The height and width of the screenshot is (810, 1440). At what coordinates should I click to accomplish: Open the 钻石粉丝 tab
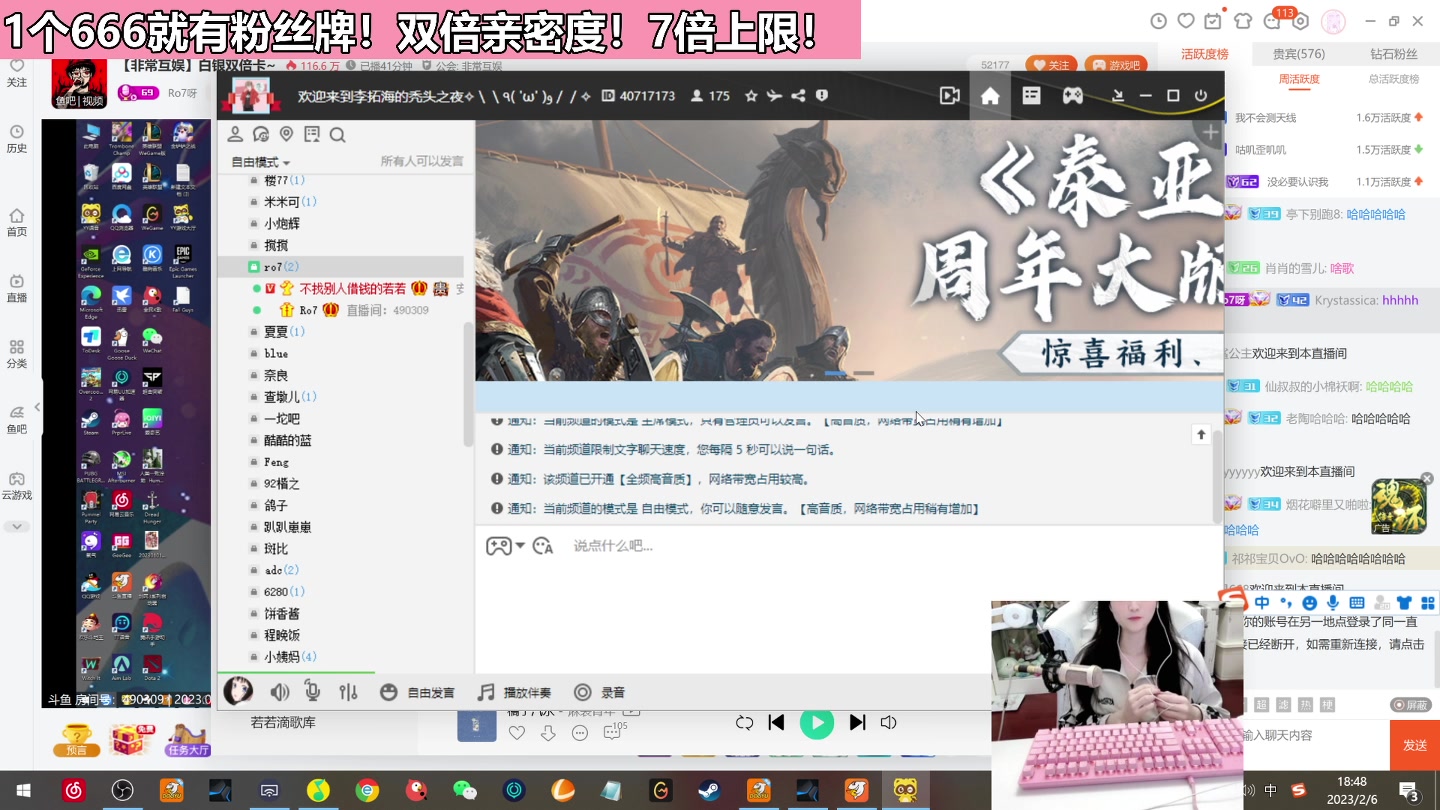[x=1392, y=54]
